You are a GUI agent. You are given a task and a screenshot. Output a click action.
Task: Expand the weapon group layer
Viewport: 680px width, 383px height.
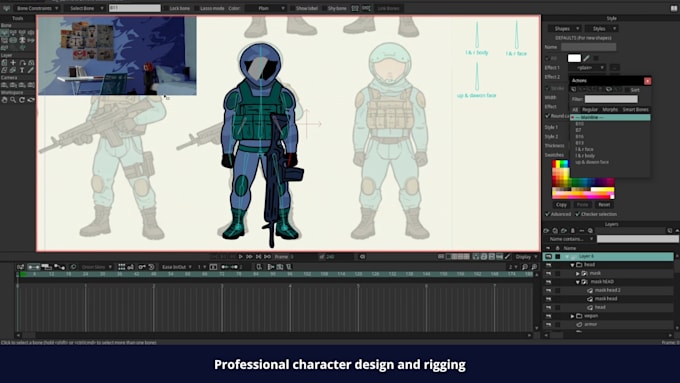pyautogui.click(x=572, y=316)
